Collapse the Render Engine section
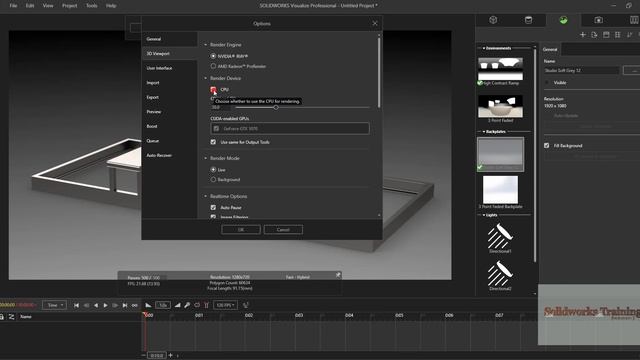 pyautogui.click(x=206, y=44)
